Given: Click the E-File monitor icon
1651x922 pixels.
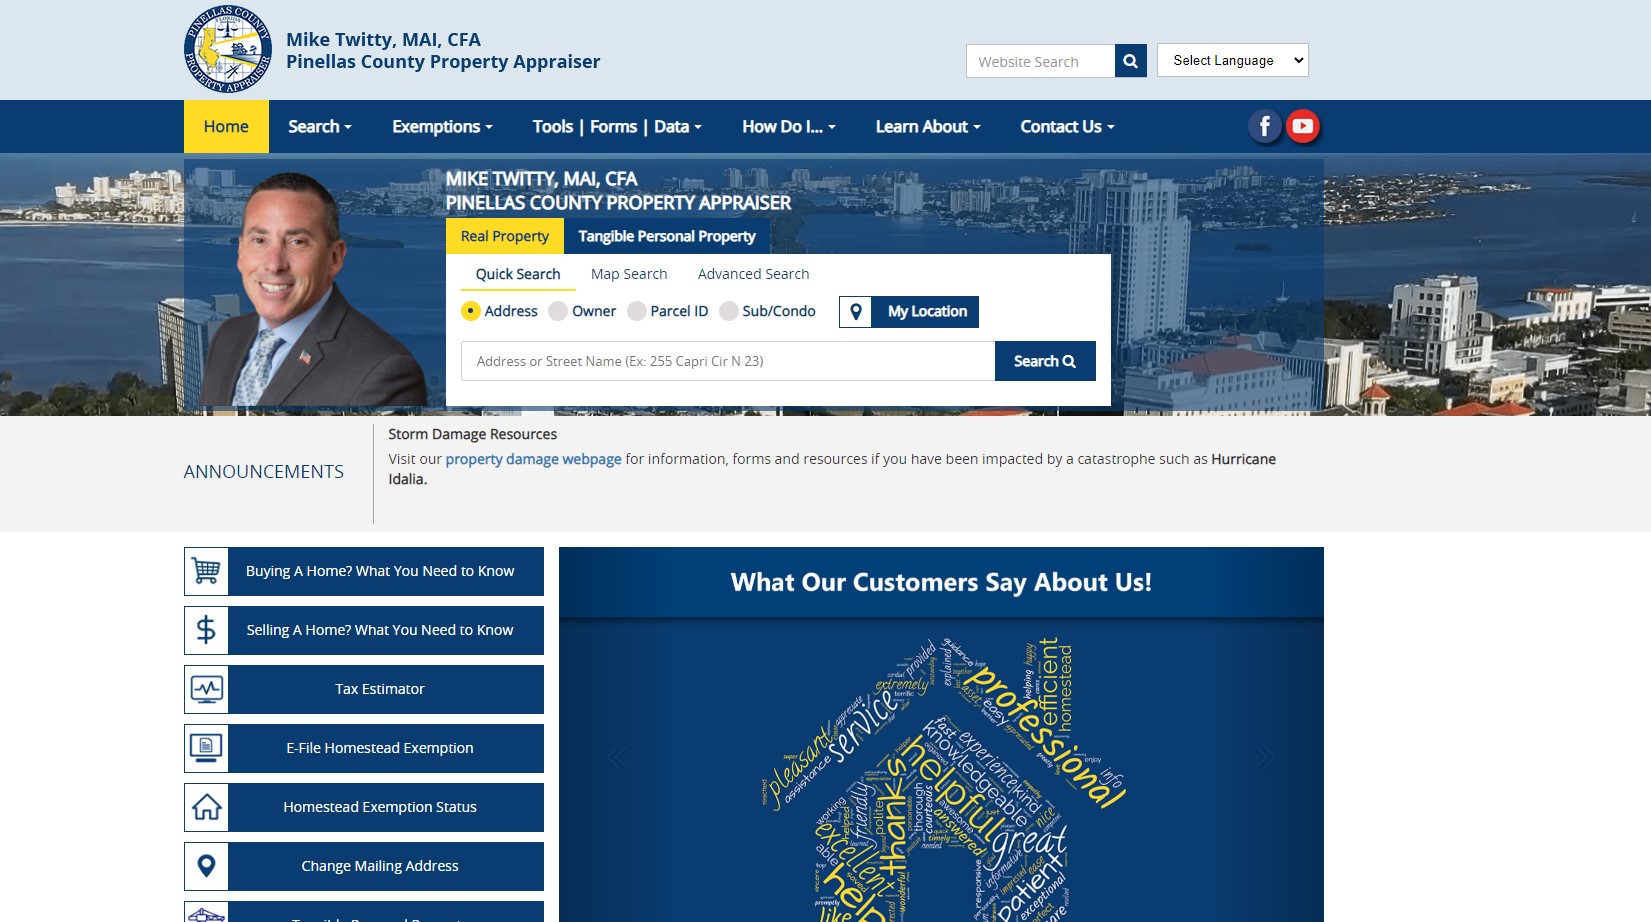Looking at the screenshot, I should point(206,748).
